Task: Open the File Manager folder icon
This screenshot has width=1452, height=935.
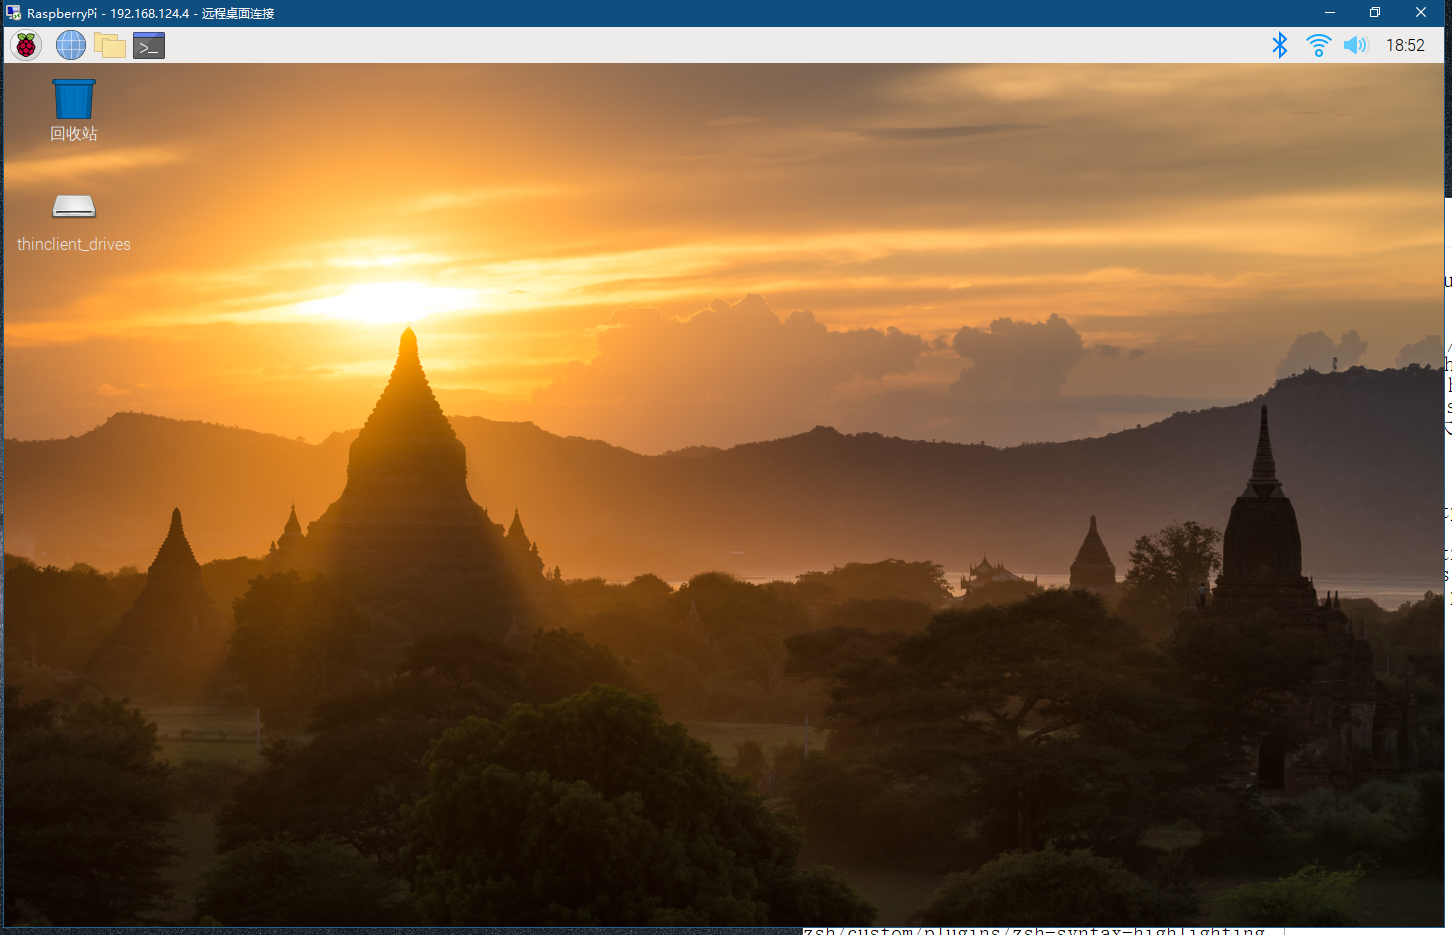Action: coord(109,45)
